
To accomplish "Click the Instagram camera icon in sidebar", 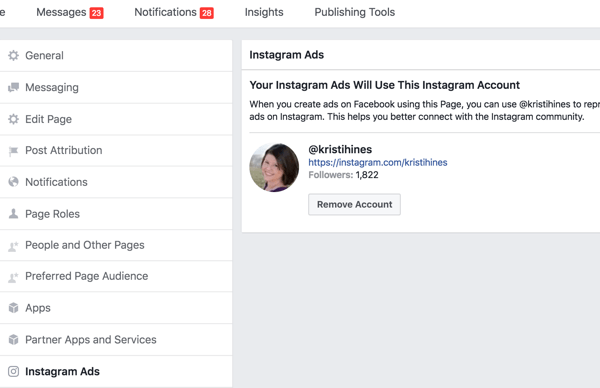I will [x=13, y=372].
